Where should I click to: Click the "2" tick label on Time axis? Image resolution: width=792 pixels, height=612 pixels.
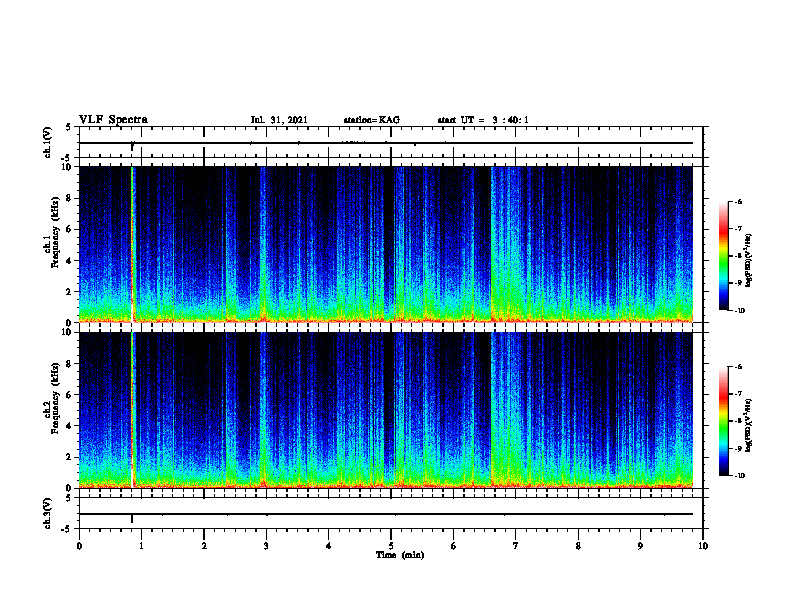[204, 546]
